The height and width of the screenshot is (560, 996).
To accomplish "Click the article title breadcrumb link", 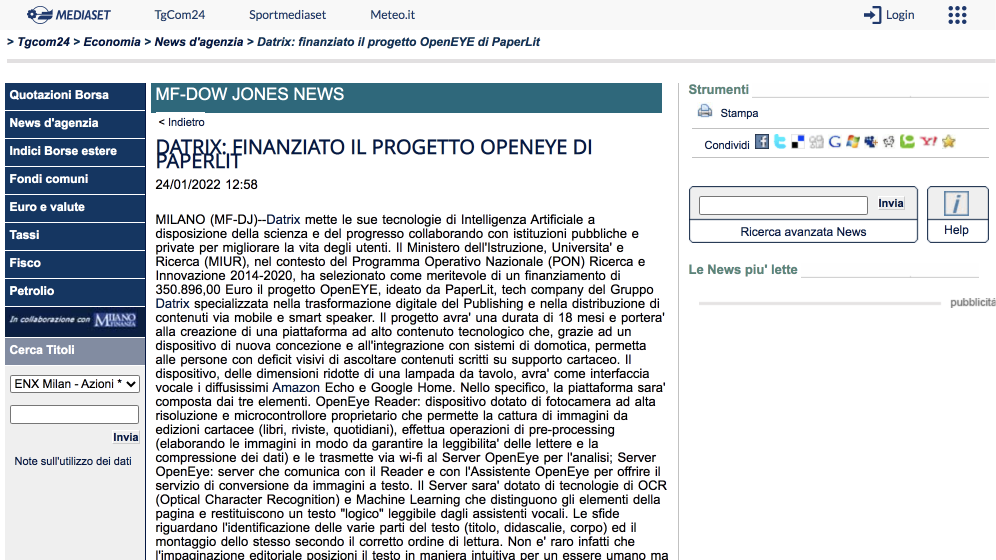I will pyautogui.click(x=398, y=42).
